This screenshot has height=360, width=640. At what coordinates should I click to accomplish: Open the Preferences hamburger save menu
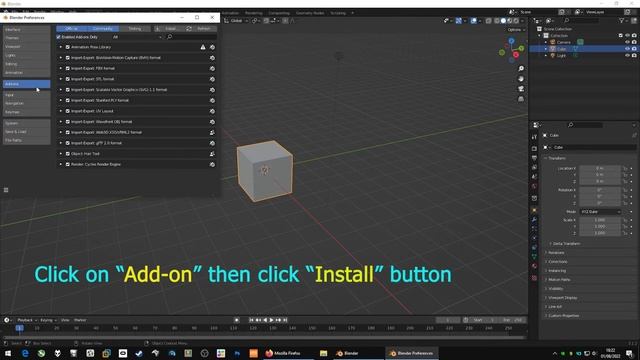click(x=6, y=190)
